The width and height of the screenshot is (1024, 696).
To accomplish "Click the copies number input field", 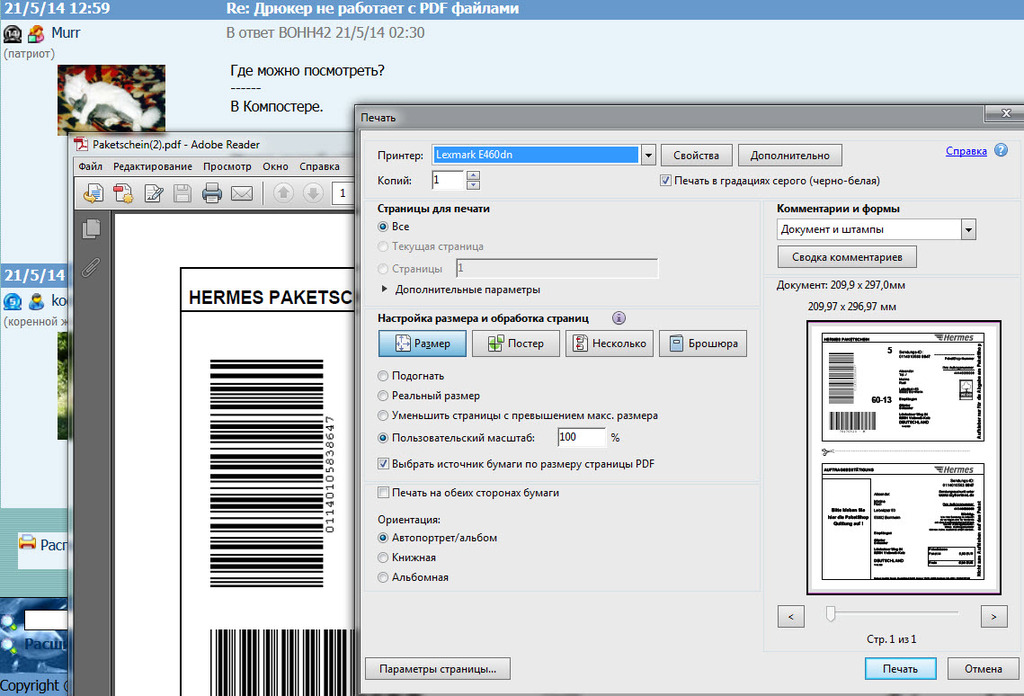I will [448, 180].
